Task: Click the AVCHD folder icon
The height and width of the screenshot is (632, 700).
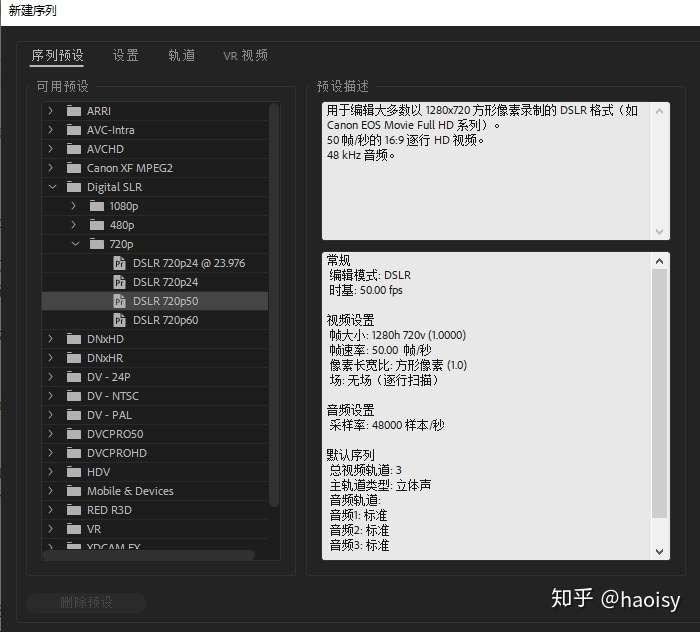Action: 74,149
